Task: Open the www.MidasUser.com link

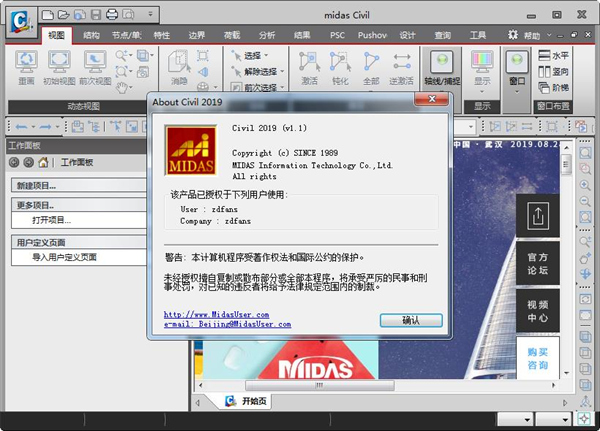Action: (x=216, y=314)
